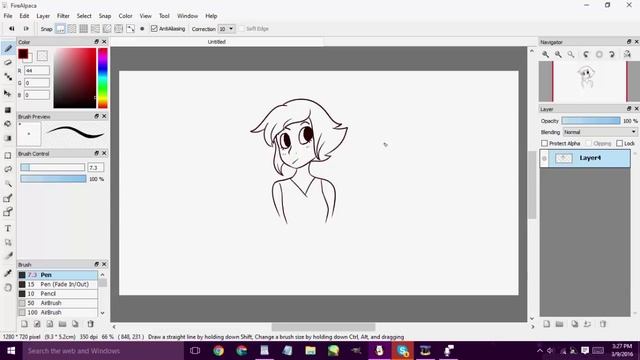The width and height of the screenshot is (640, 360).
Task: Duplicate the layer in the Layer panel
Action: 575,324
